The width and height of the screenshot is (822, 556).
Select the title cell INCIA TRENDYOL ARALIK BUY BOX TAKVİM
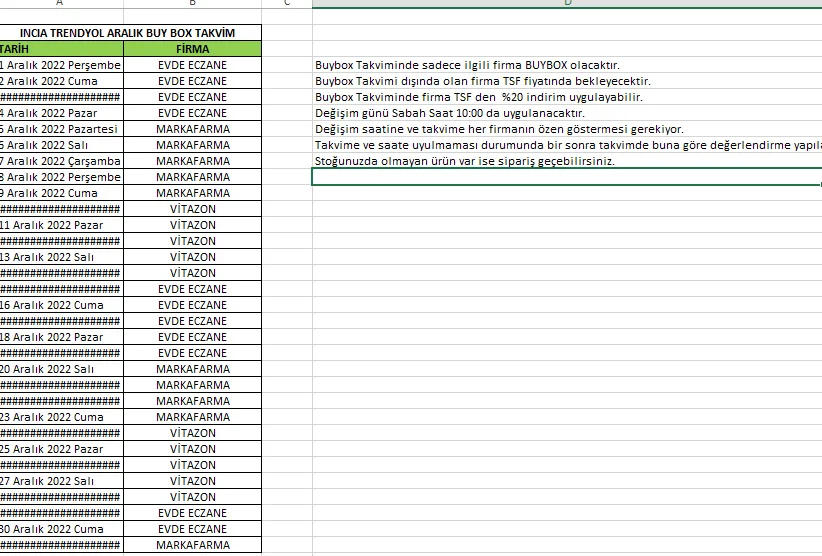(x=127, y=33)
